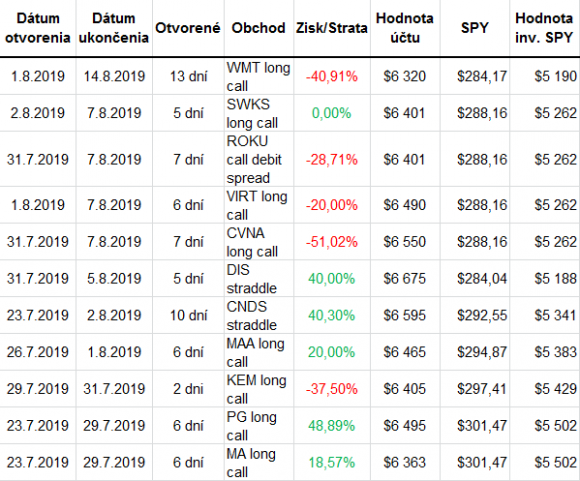This screenshot has height=481, width=580.
Task: Select the 'Dátum otvorenia' column header
Action: pyautogui.click(x=38, y=28)
